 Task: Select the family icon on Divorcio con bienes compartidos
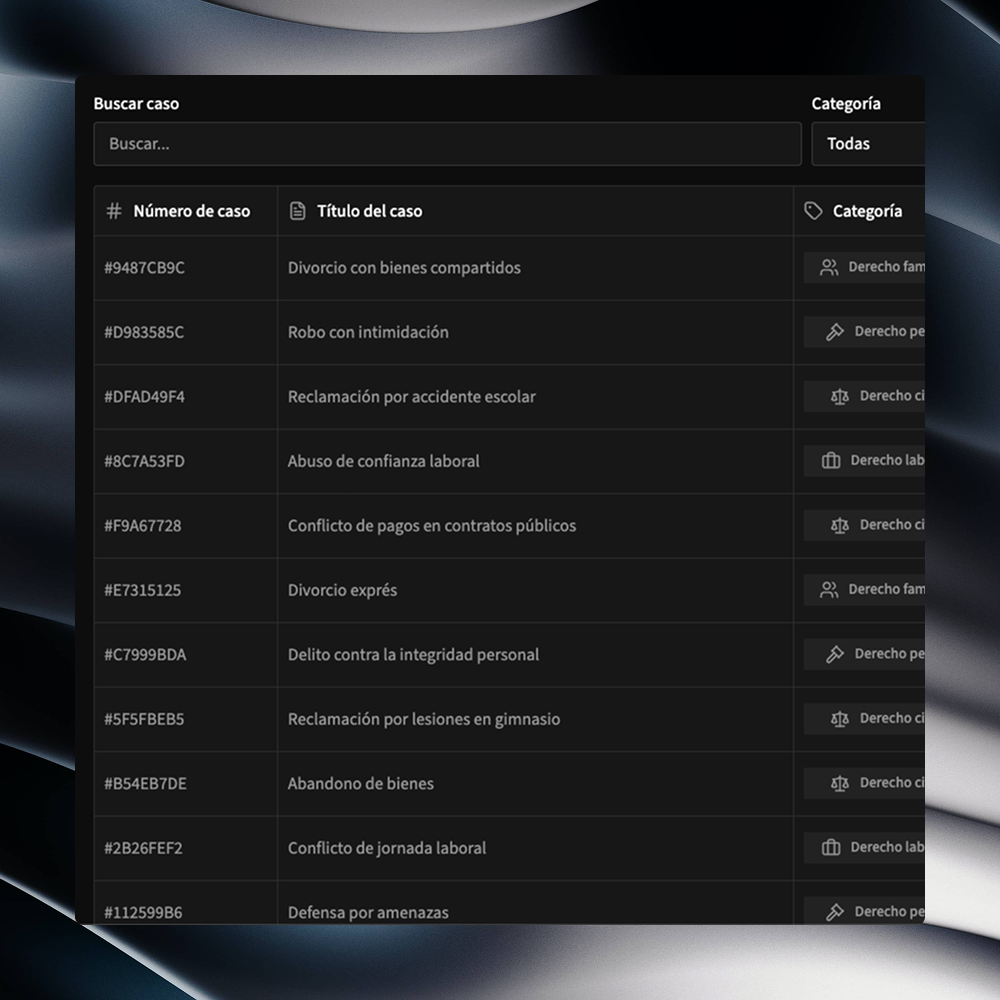(827, 267)
